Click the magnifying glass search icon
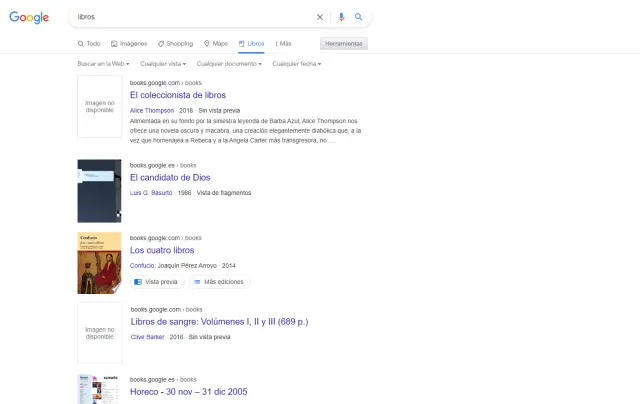Viewport: 640px width, 404px height. click(359, 17)
